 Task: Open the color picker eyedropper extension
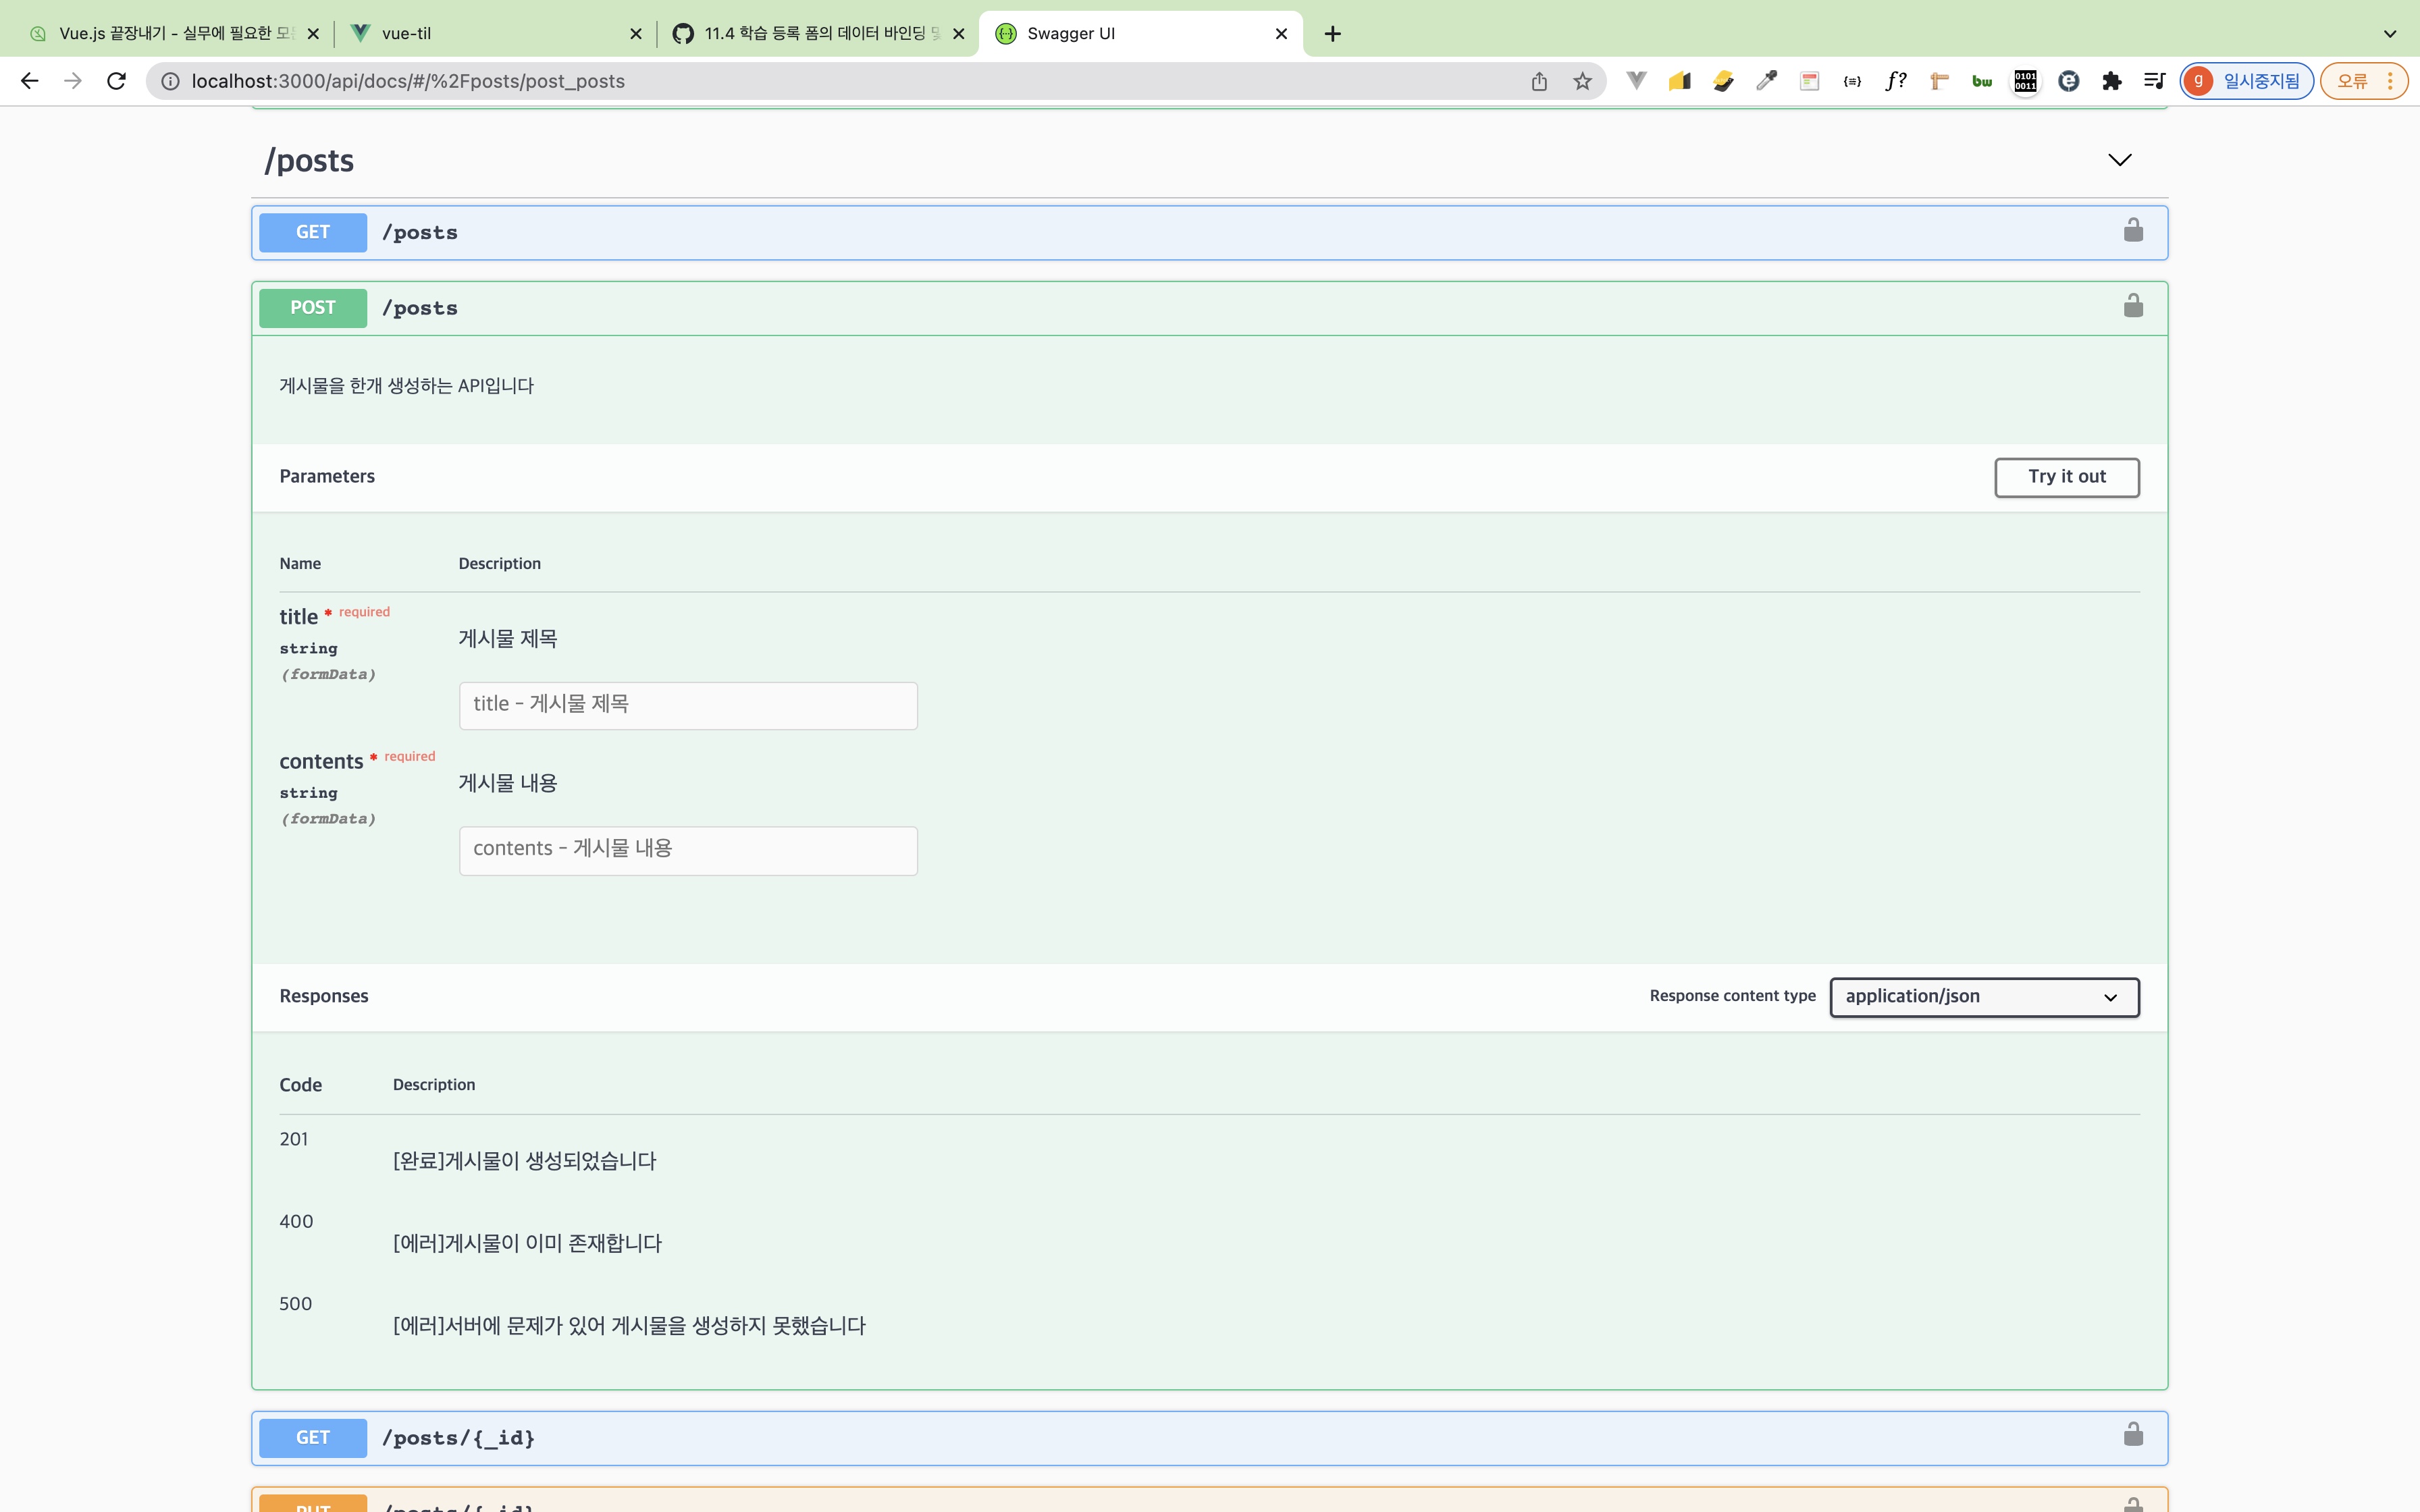click(1766, 81)
